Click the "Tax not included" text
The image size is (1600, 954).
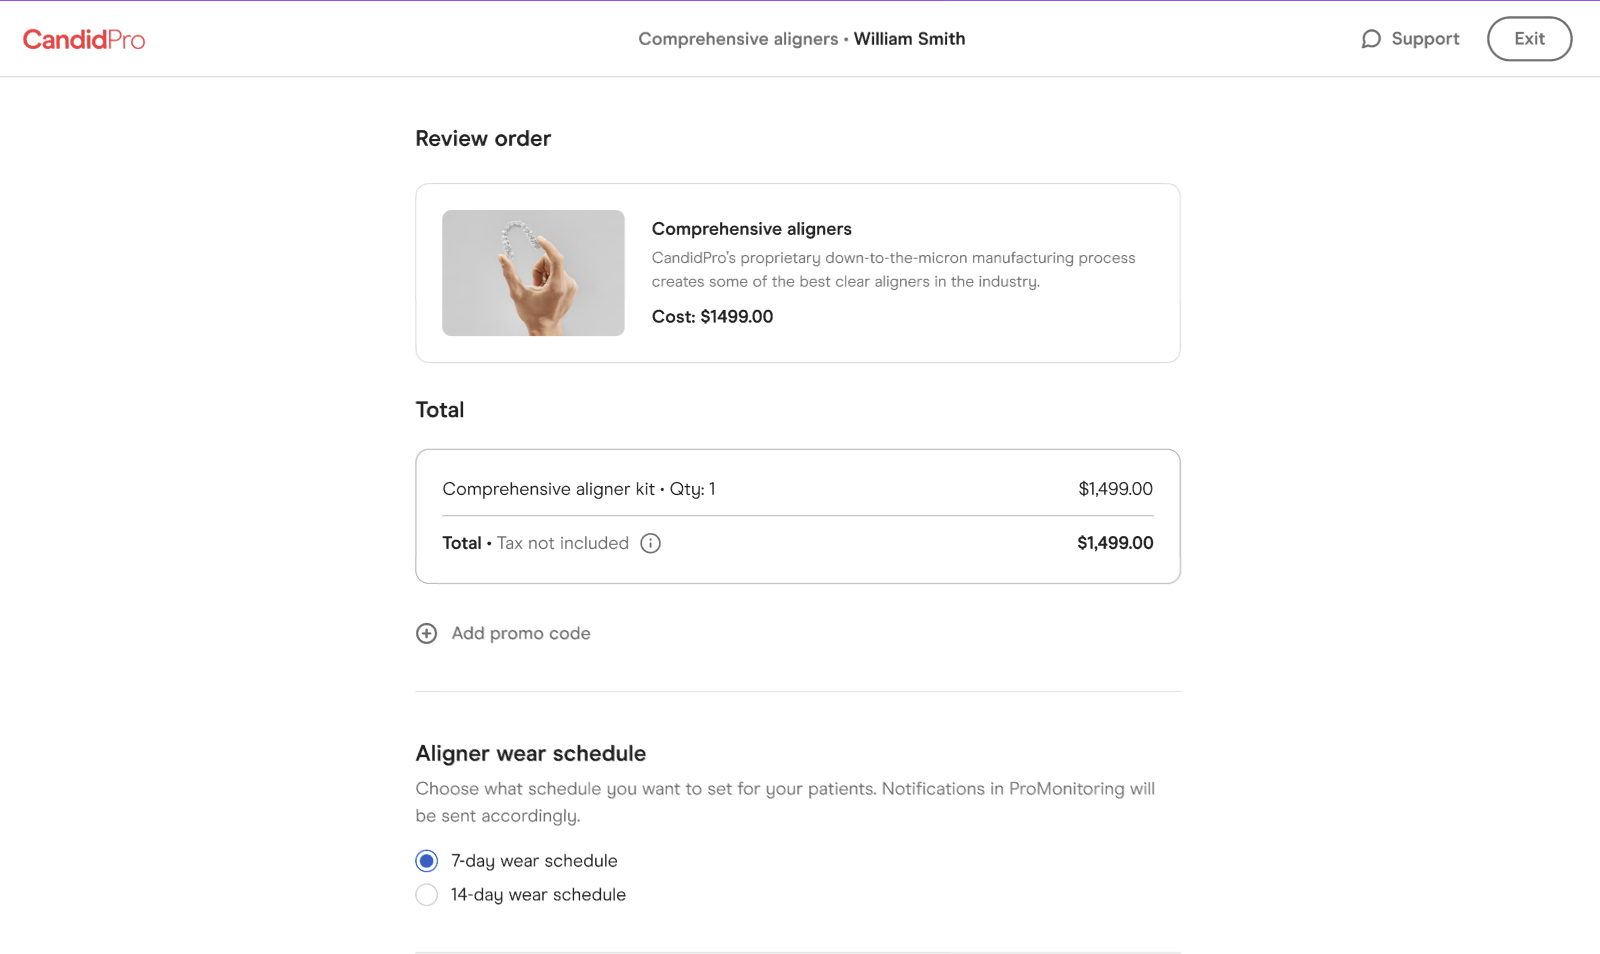(x=563, y=543)
